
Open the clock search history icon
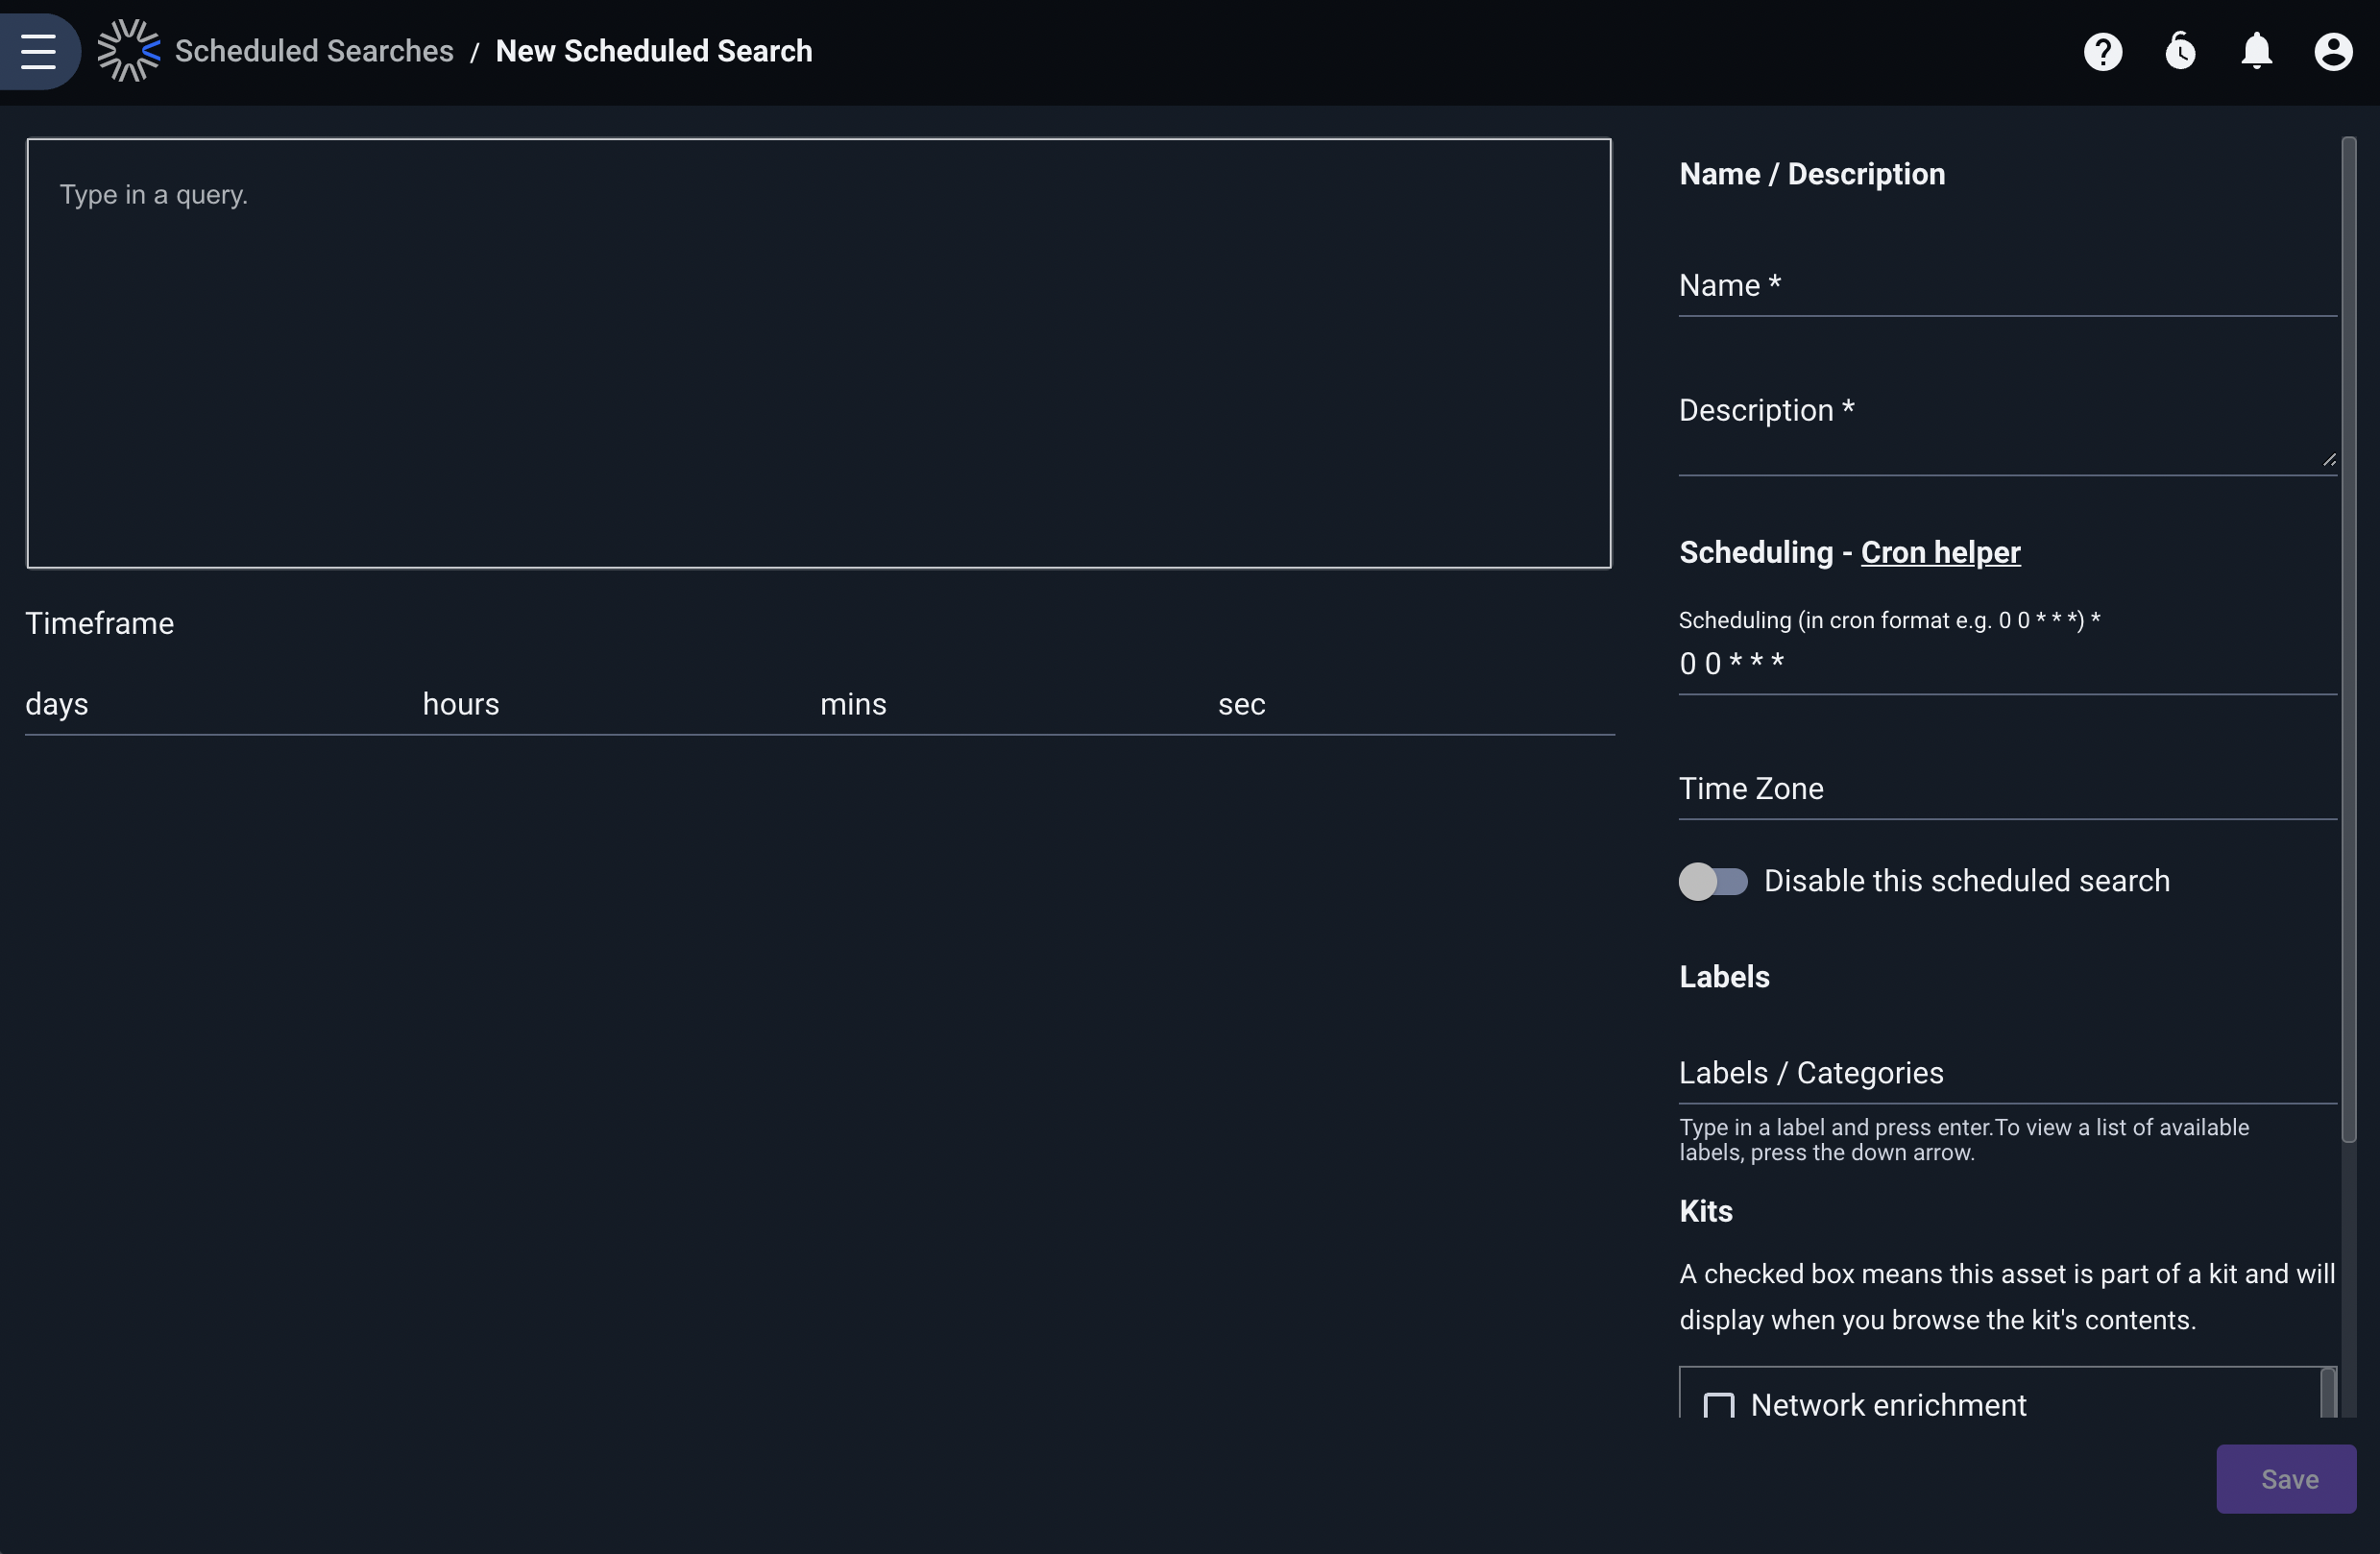click(2180, 51)
